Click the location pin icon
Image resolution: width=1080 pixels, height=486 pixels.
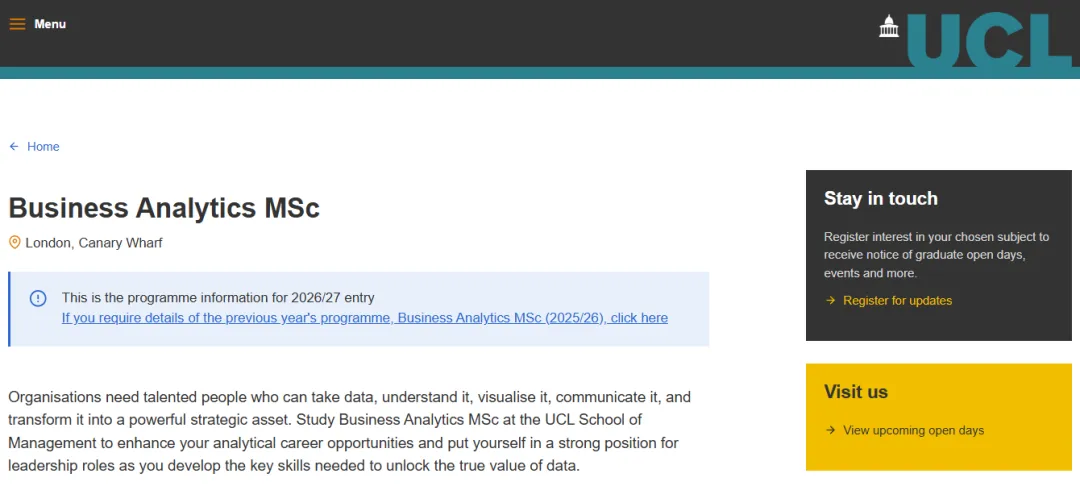pyautogui.click(x=15, y=243)
